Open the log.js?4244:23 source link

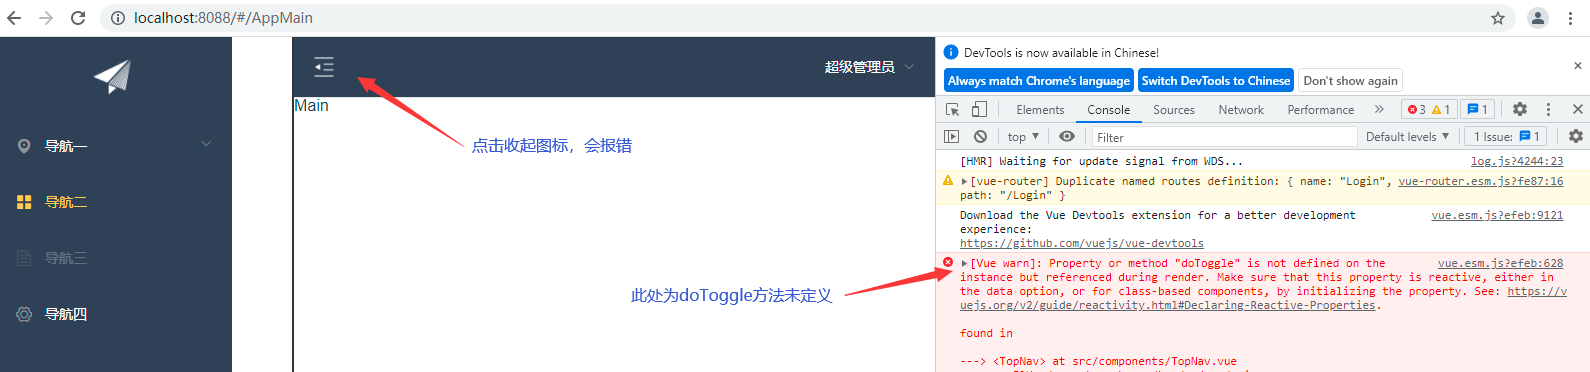1516,161
